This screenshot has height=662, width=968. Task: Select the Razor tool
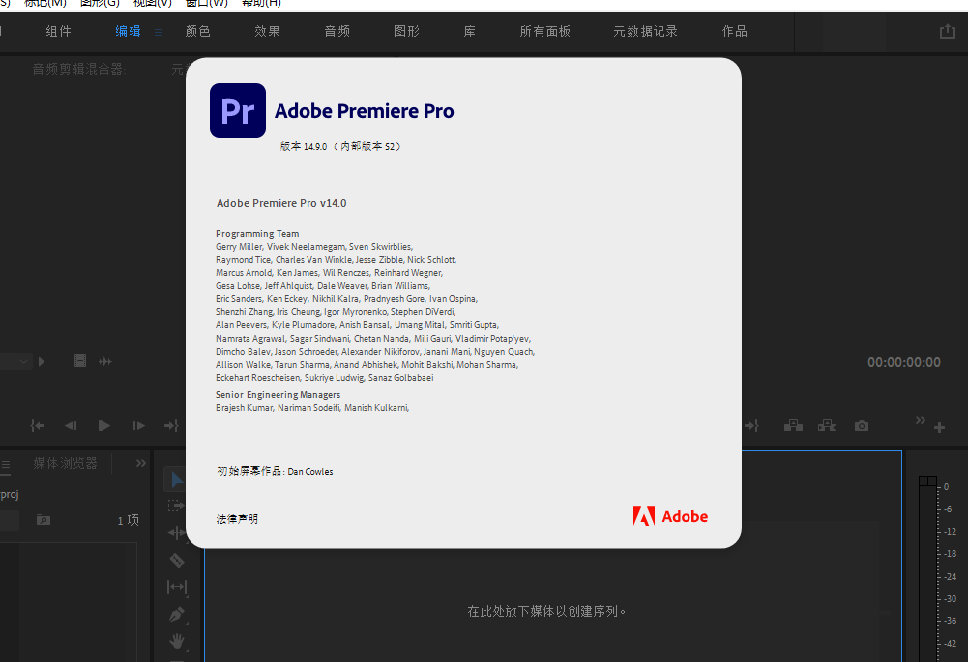point(177,559)
